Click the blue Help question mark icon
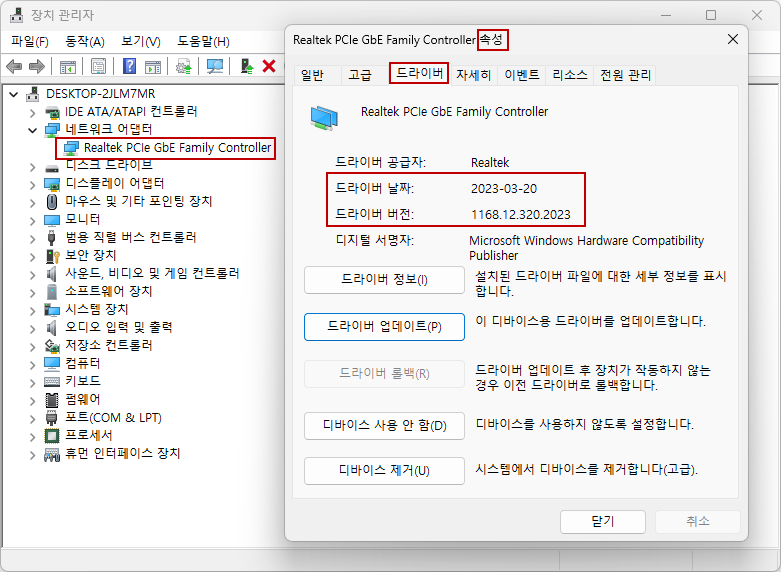This screenshot has height=572, width=781. click(x=129, y=66)
